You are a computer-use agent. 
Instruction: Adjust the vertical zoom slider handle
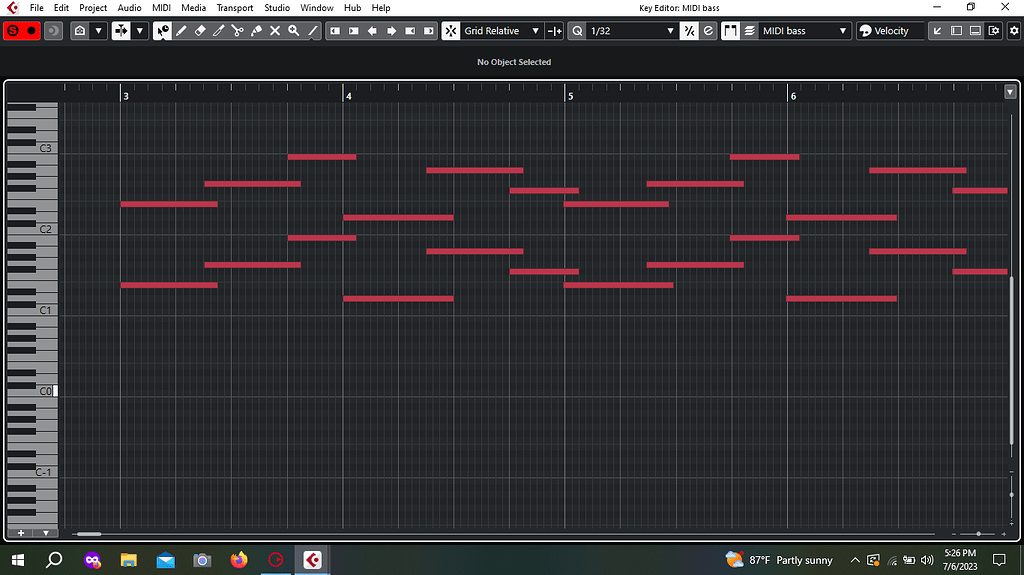point(1012,495)
